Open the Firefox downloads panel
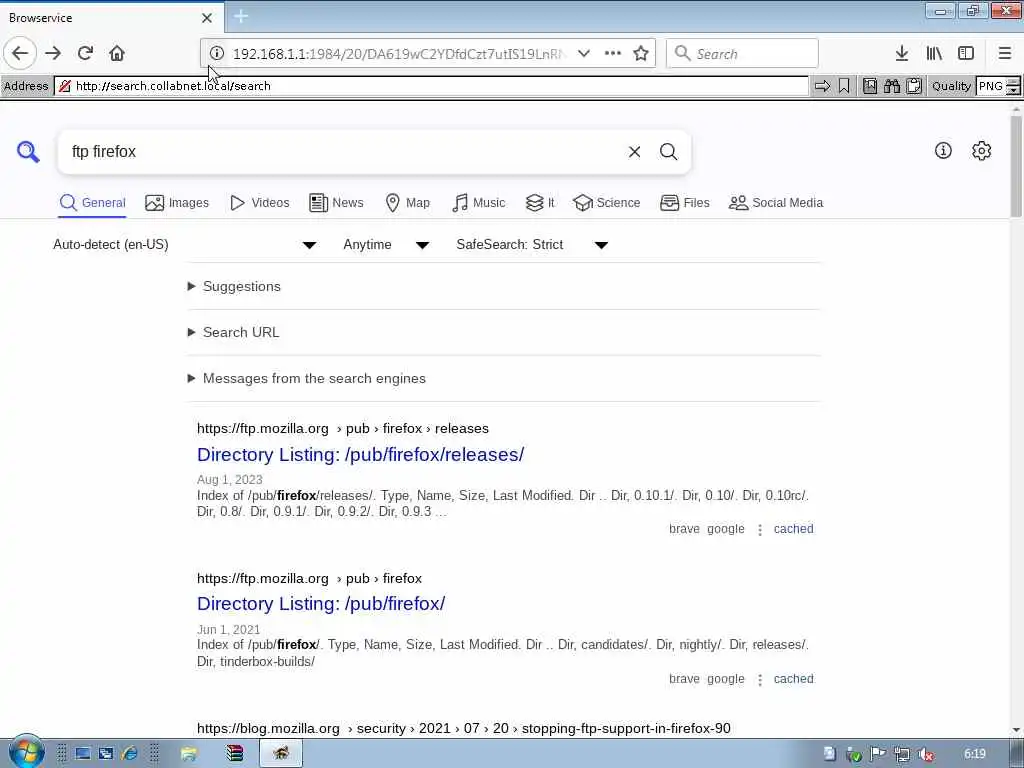The height and width of the screenshot is (768, 1024). (x=902, y=54)
